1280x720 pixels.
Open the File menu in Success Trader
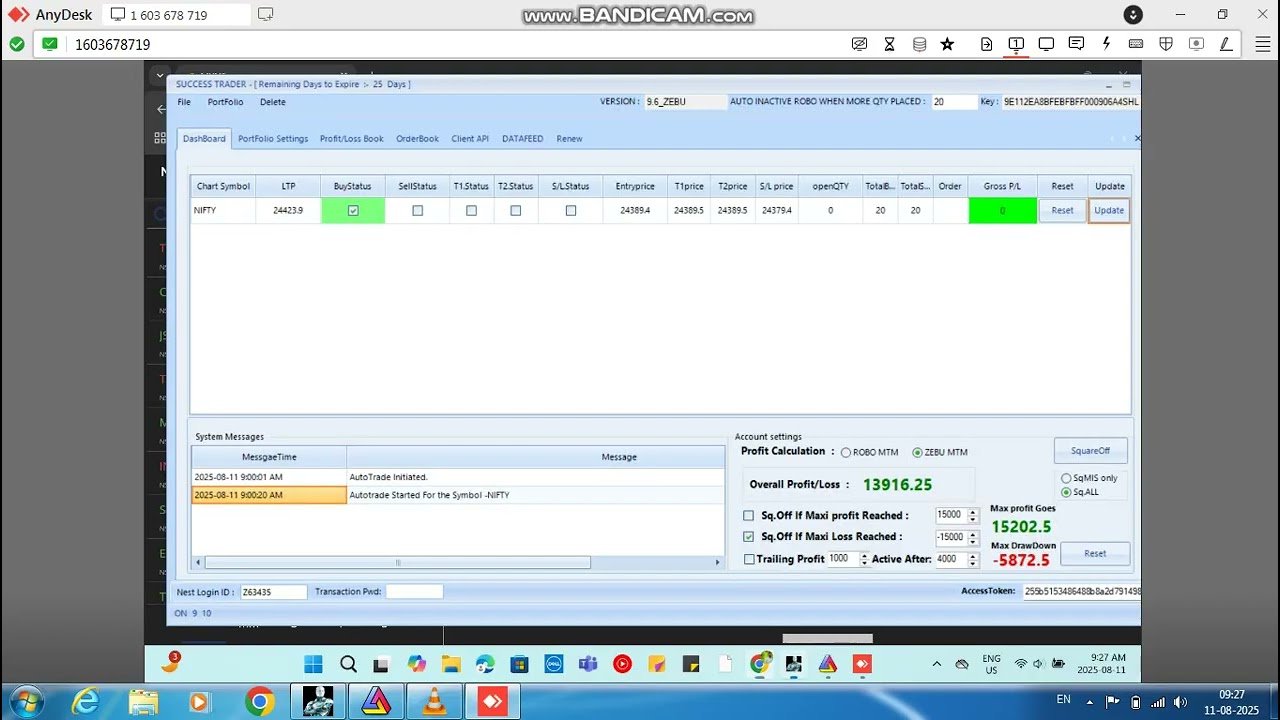(x=183, y=102)
